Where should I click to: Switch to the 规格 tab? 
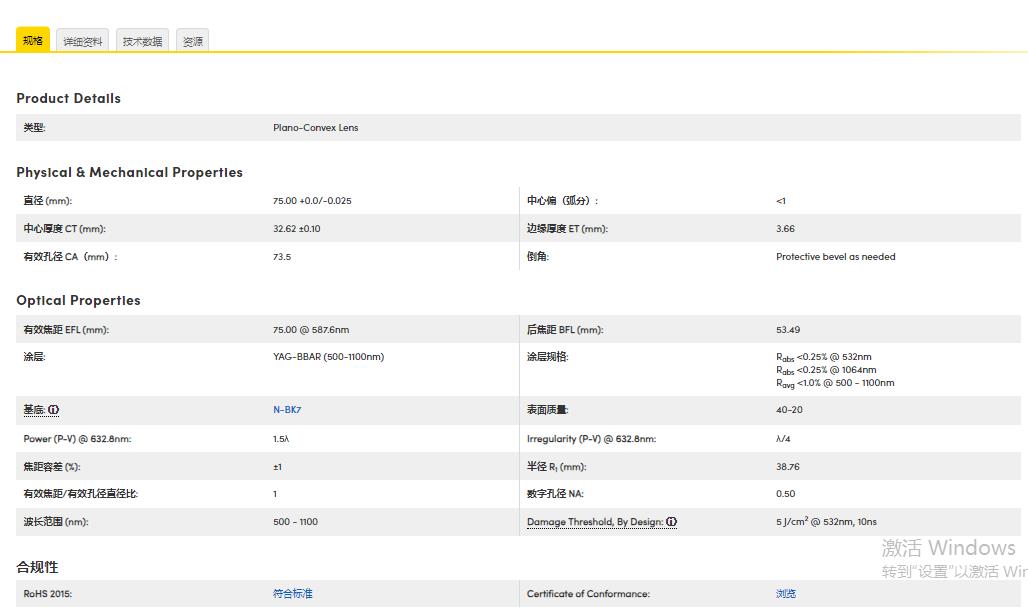33,40
